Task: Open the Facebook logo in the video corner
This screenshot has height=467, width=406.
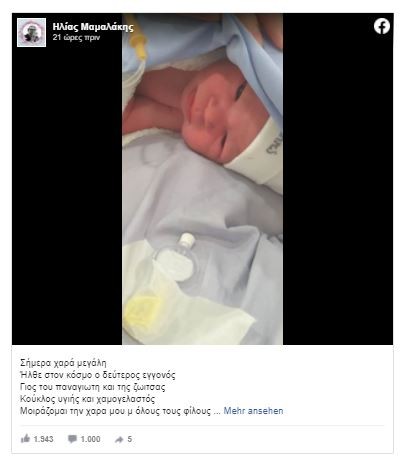Action: click(x=382, y=26)
